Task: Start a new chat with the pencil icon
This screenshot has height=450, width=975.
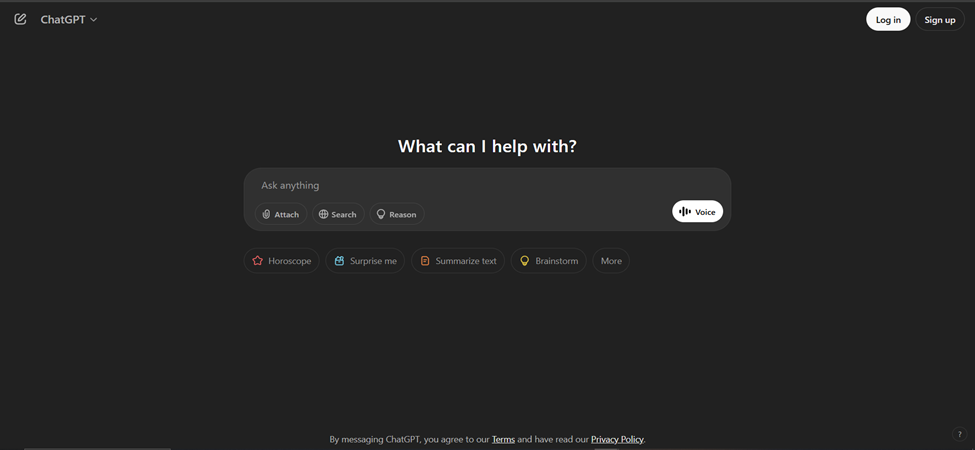Action: 21,19
